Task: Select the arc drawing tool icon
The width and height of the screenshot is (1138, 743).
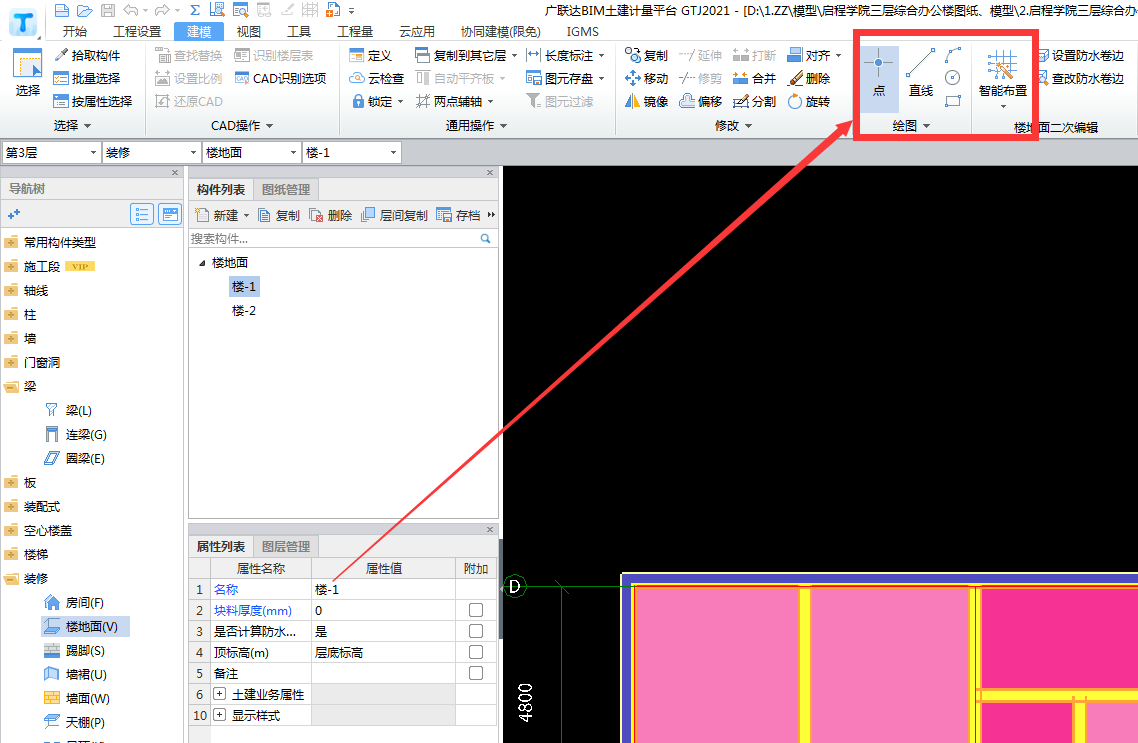Action: [x=953, y=55]
